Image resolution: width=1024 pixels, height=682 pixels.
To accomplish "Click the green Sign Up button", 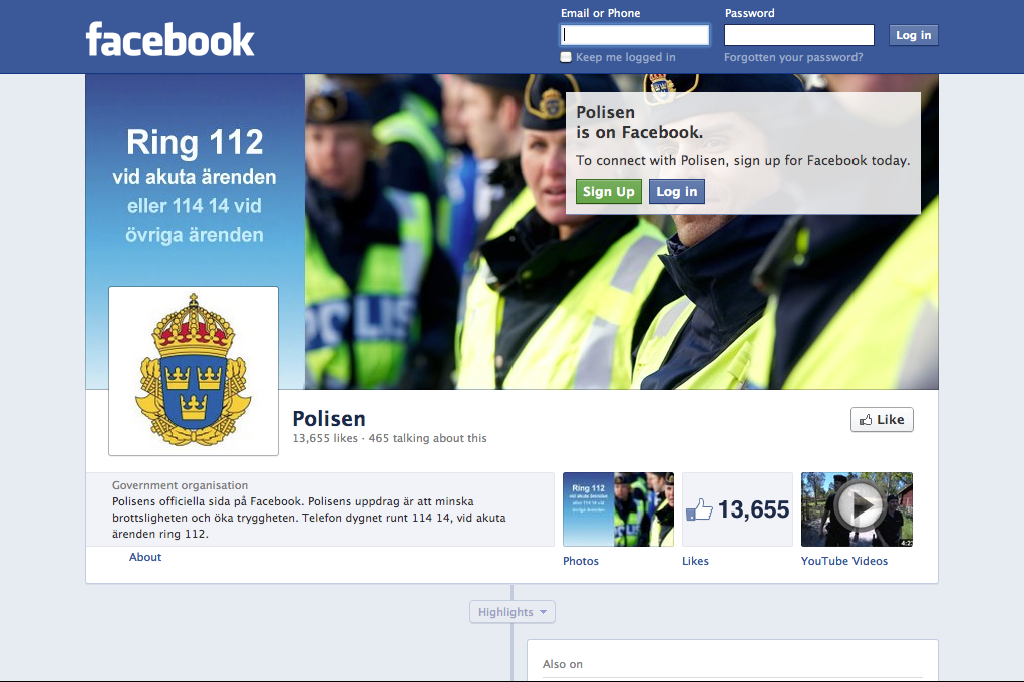I will [609, 191].
